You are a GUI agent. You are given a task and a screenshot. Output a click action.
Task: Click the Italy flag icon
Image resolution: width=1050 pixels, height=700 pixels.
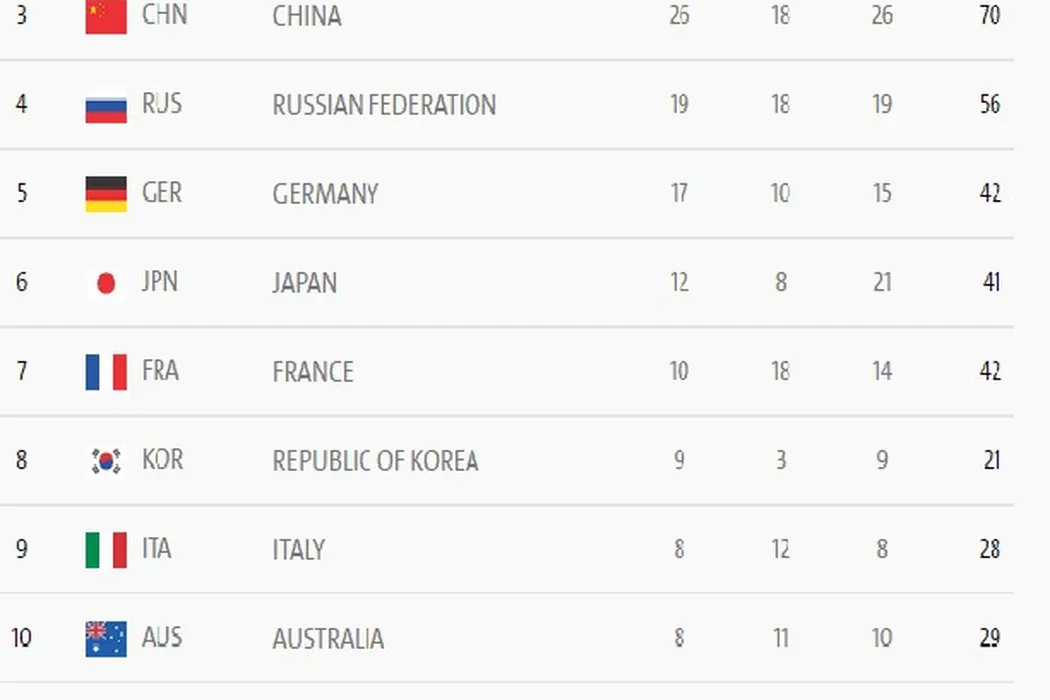106,550
